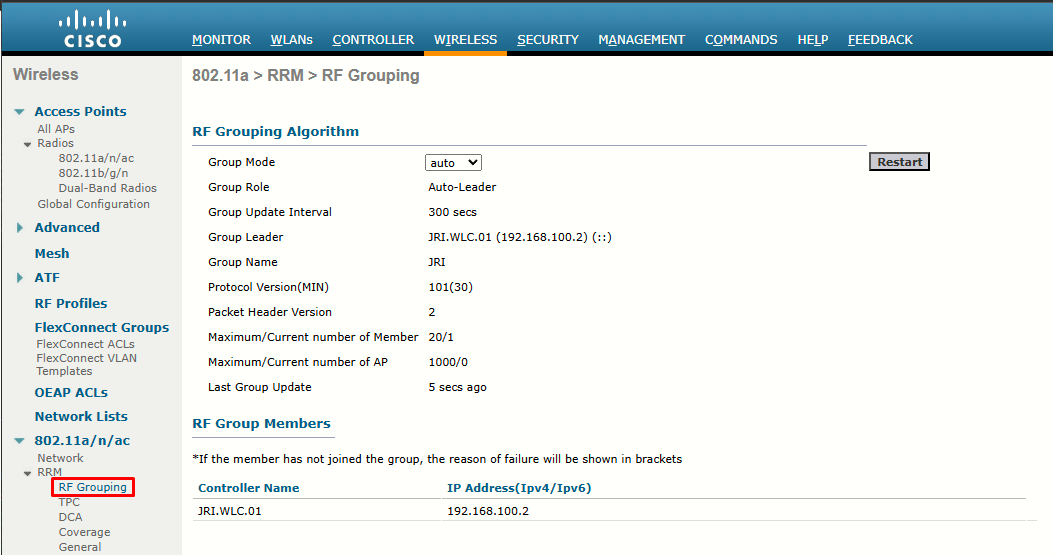Open Access Points in sidebar
Image resolution: width=1053 pixels, height=555 pixels.
(x=81, y=112)
